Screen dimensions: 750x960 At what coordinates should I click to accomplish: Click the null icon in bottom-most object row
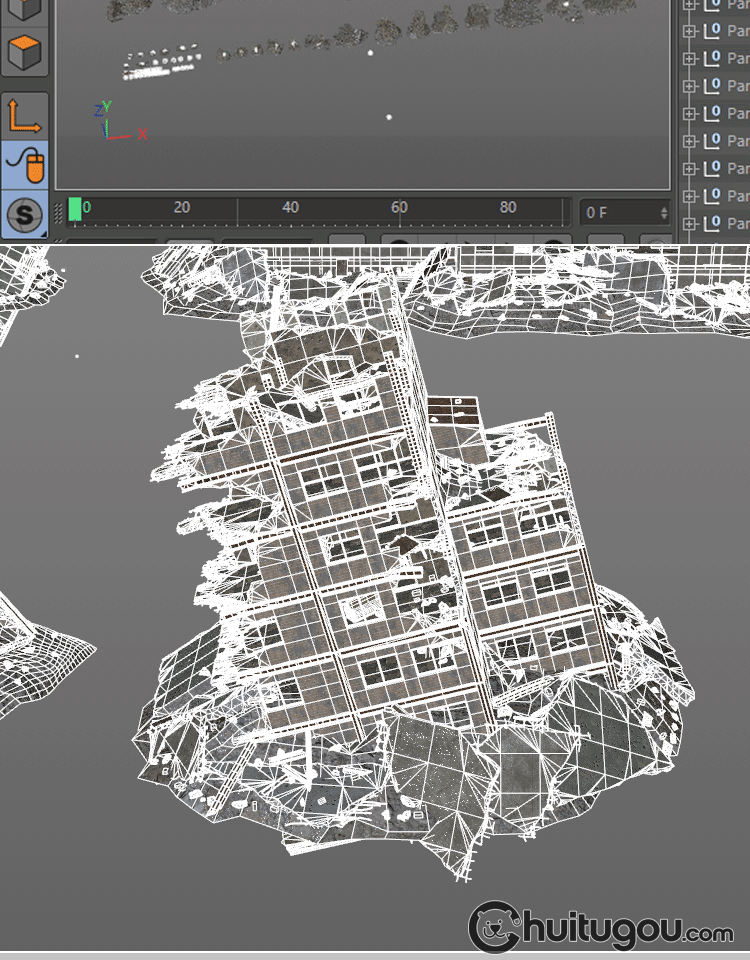(x=712, y=223)
